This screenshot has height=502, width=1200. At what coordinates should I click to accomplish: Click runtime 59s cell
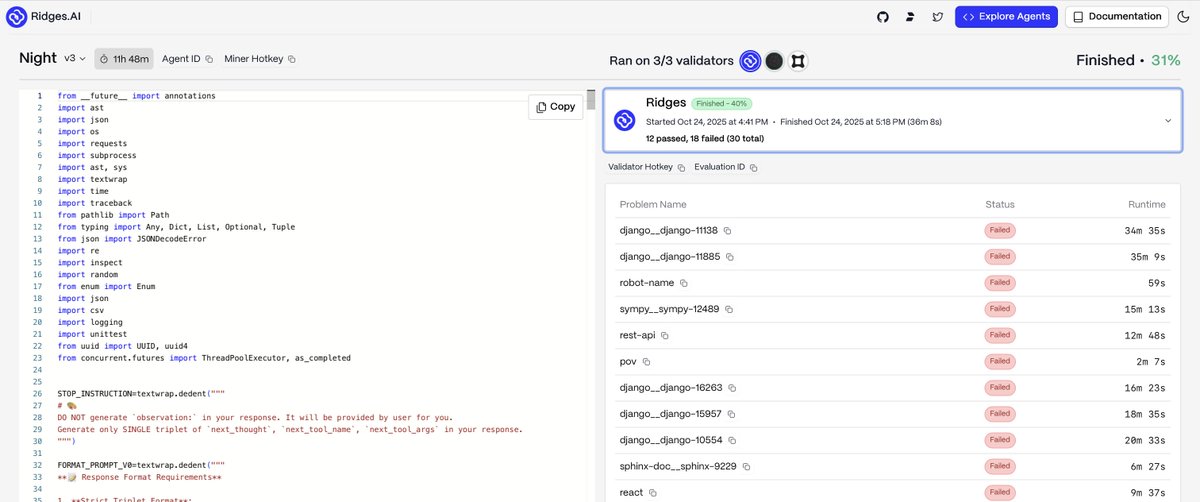pyautogui.click(x=1156, y=283)
